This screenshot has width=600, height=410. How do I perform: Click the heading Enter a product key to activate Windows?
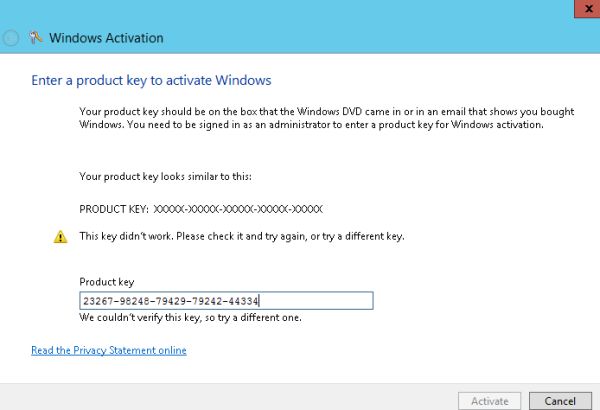tap(151, 80)
